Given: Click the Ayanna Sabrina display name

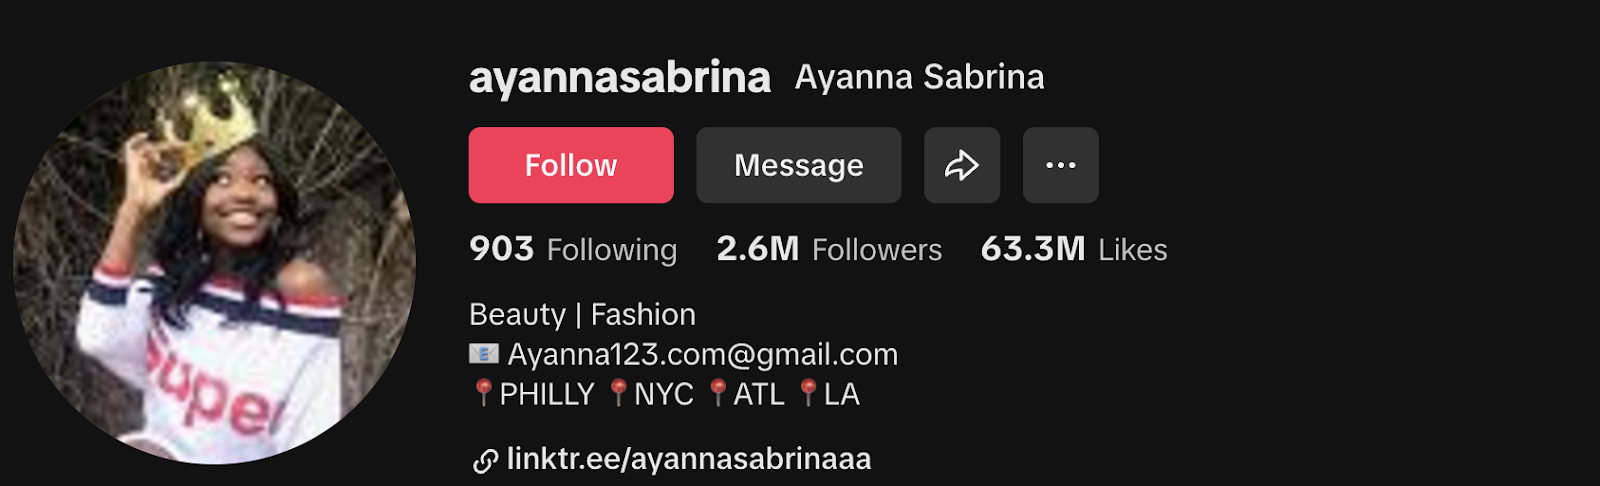Looking at the screenshot, I should tap(919, 77).
